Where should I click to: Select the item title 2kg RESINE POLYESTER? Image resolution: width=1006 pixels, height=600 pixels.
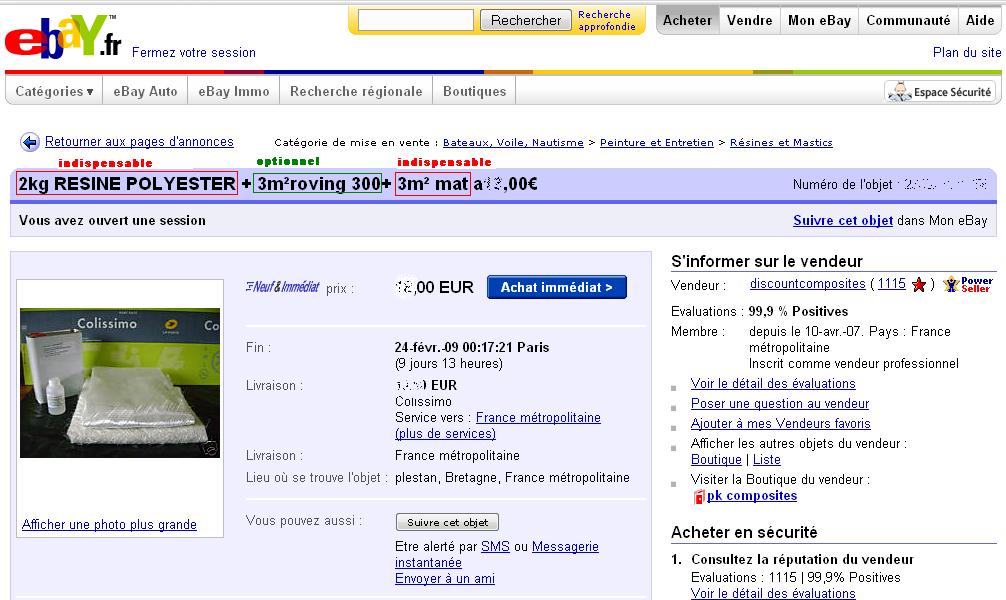(127, 184)
